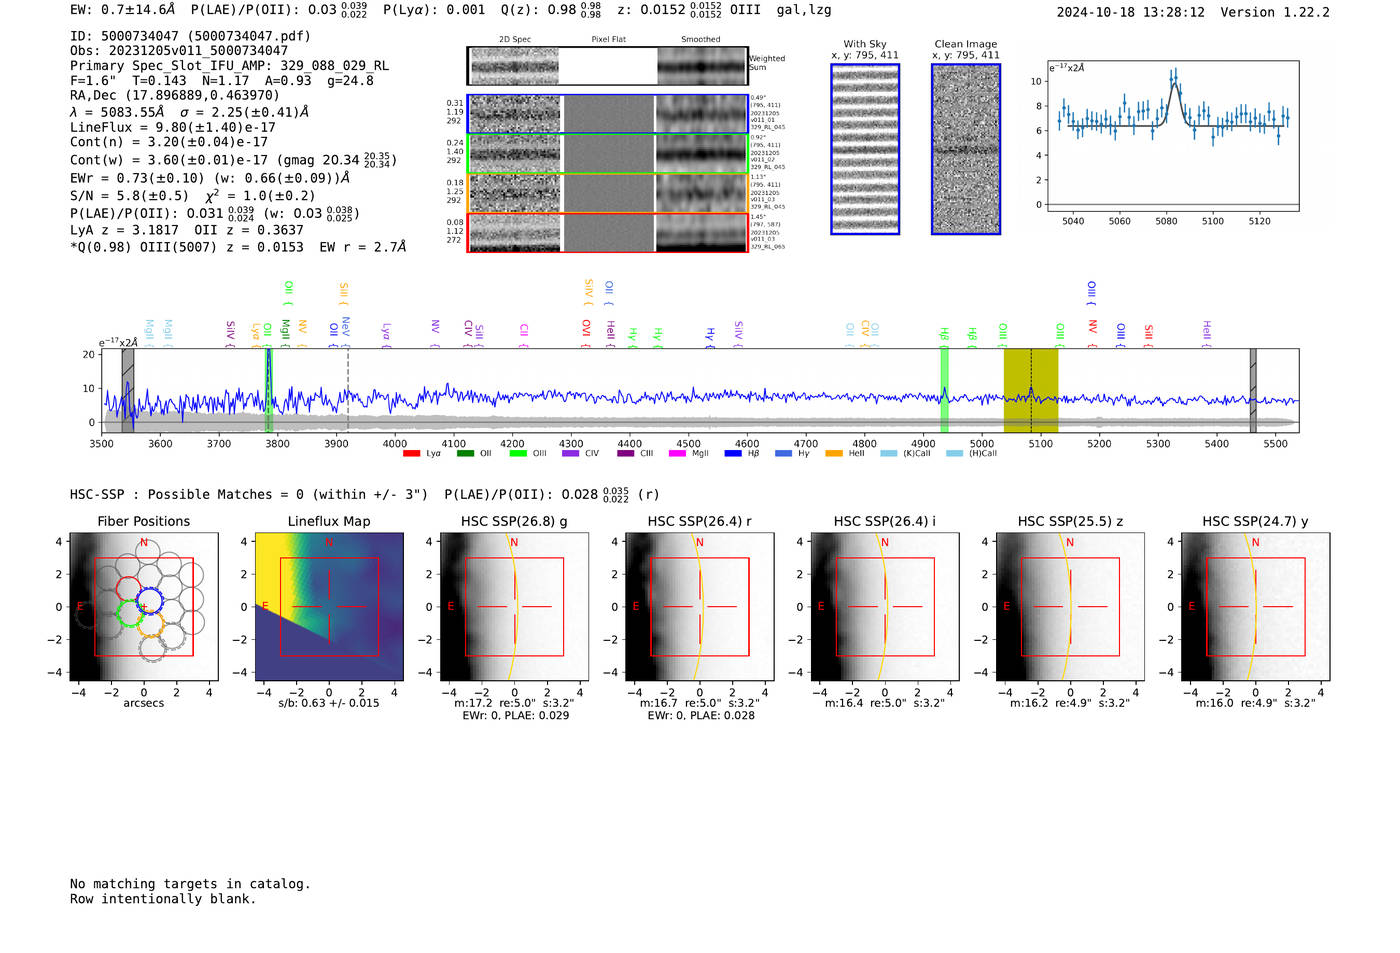Screen dimensions: 1400x953
Task: Click the Clean Image fiber panel
Action: tap(966, 149)
